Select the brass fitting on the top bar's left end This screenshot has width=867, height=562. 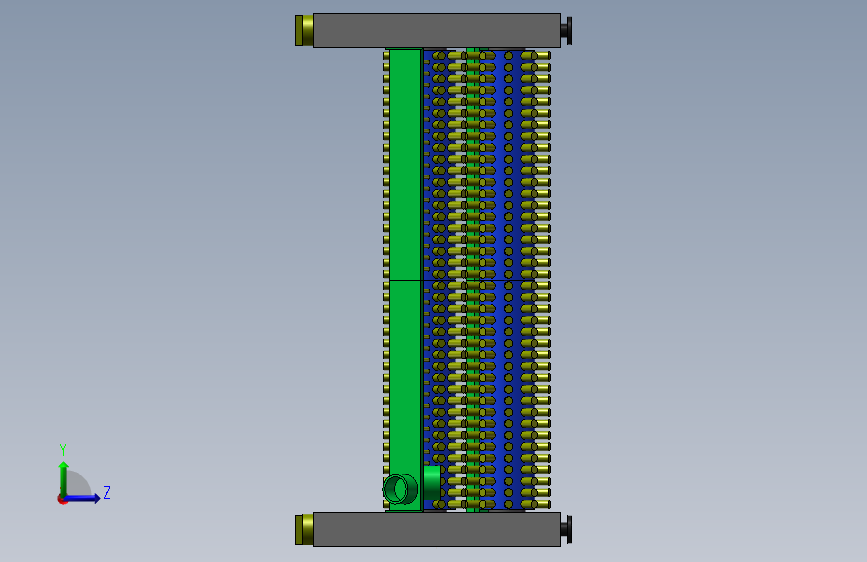(x=304, y=30)
